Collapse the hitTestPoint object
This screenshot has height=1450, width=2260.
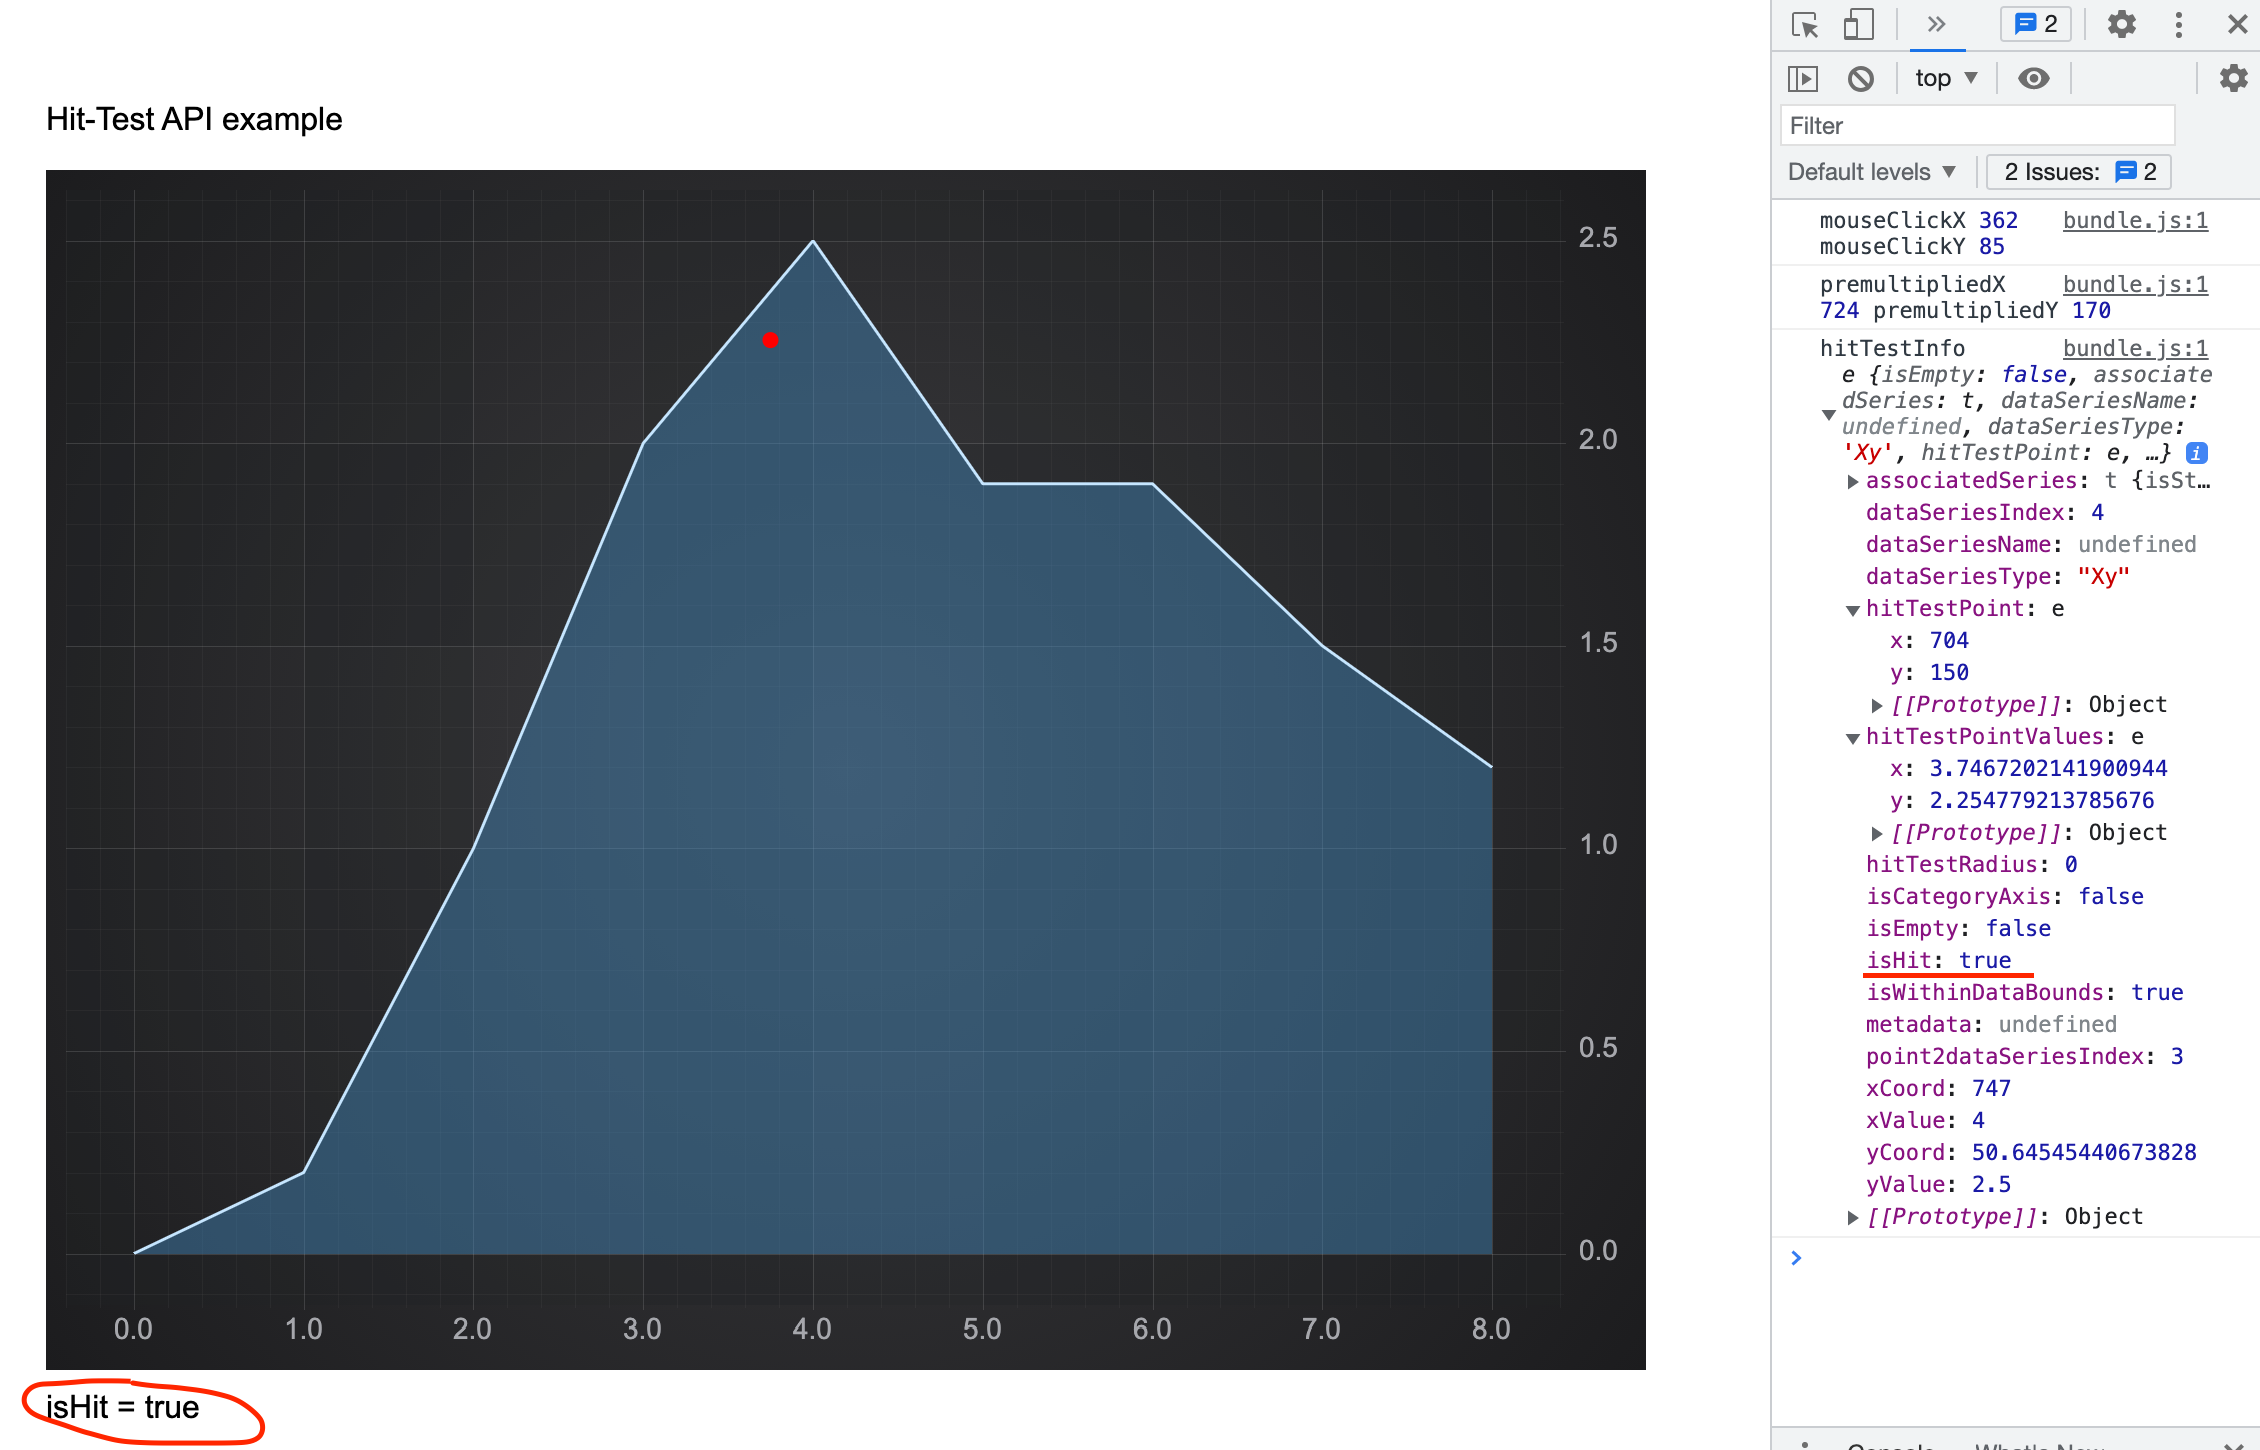coord(1853,610)
